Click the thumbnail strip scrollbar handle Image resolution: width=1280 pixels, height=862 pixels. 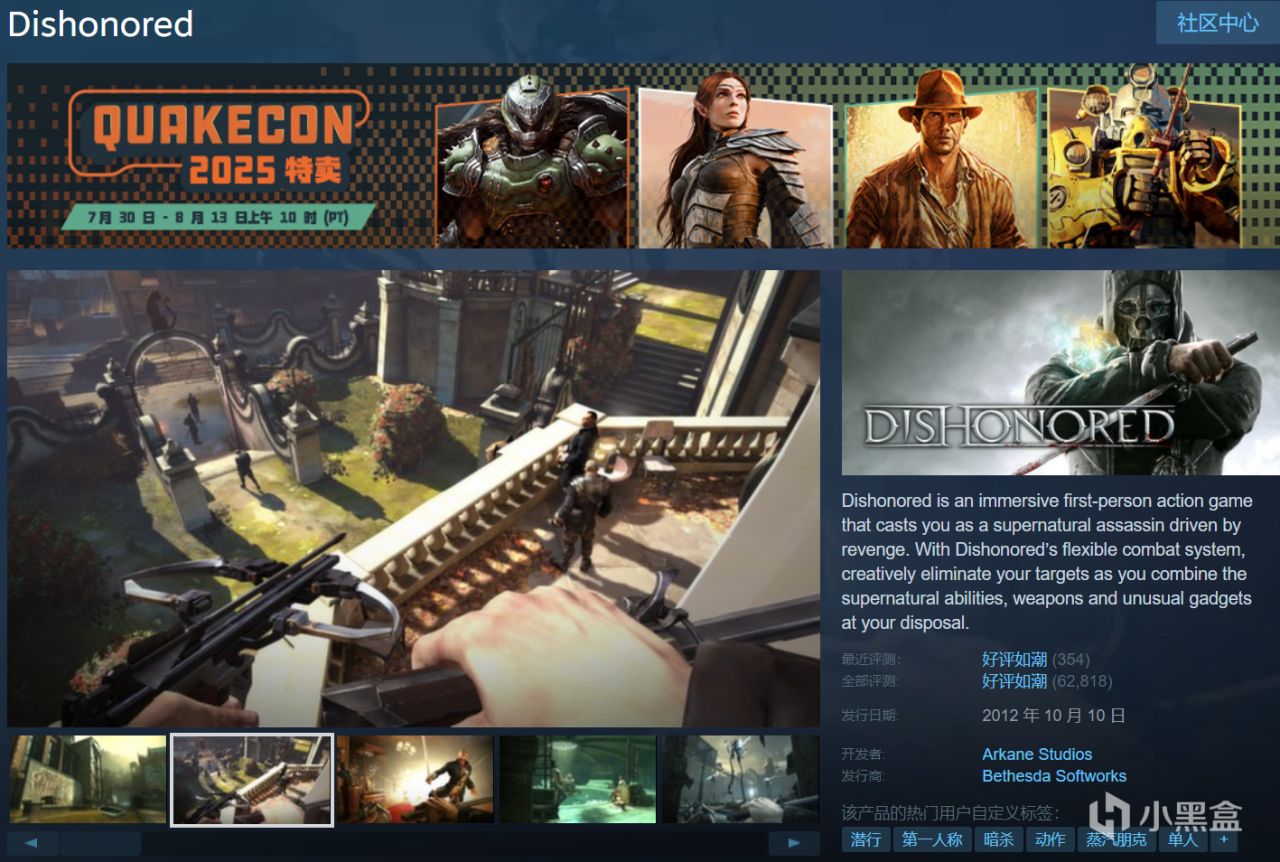tap(99, 843)
